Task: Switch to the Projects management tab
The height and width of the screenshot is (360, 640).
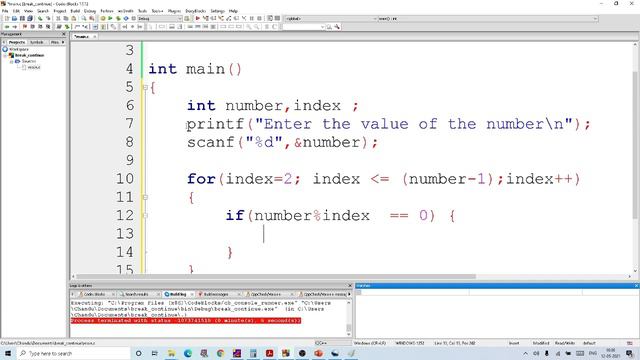Action: (x=16, y=42)
